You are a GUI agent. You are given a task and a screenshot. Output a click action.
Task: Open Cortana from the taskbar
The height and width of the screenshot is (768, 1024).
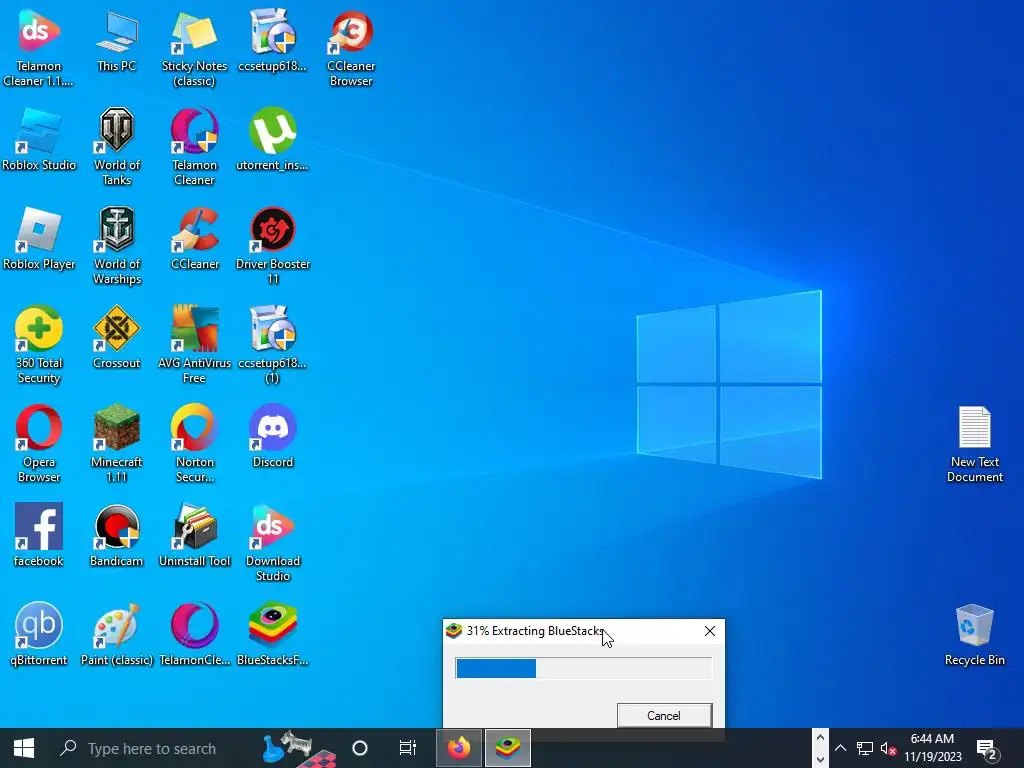tap(360, 748)
